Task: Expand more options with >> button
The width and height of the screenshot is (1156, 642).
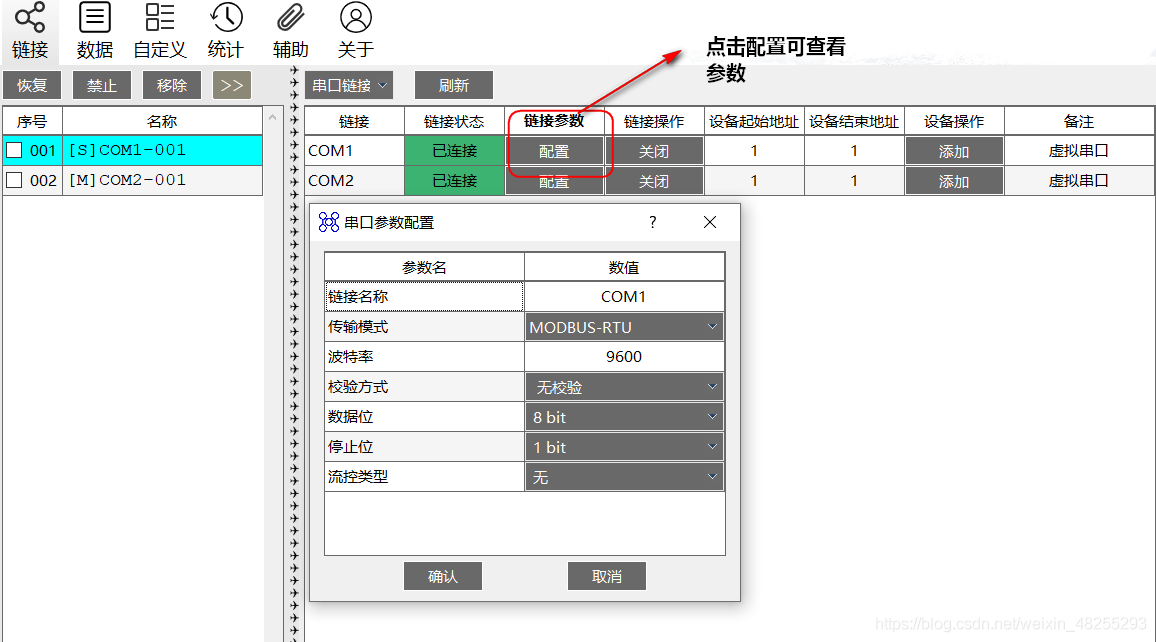Action: pyautogui.click(x=232, y=86)
